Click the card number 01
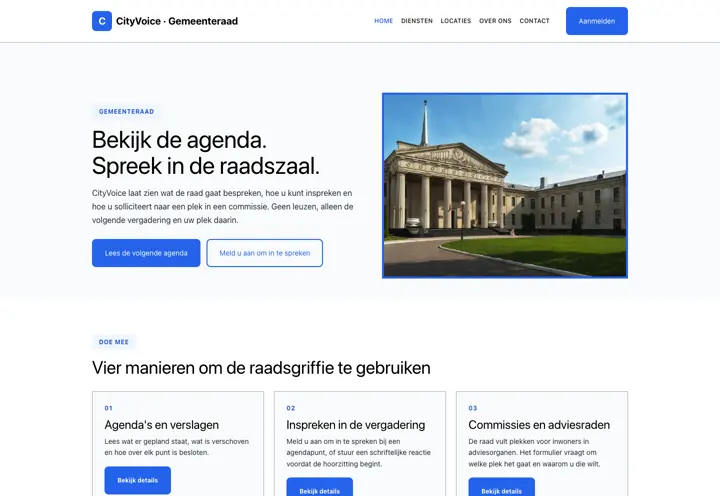 click(x=108, y=408)
